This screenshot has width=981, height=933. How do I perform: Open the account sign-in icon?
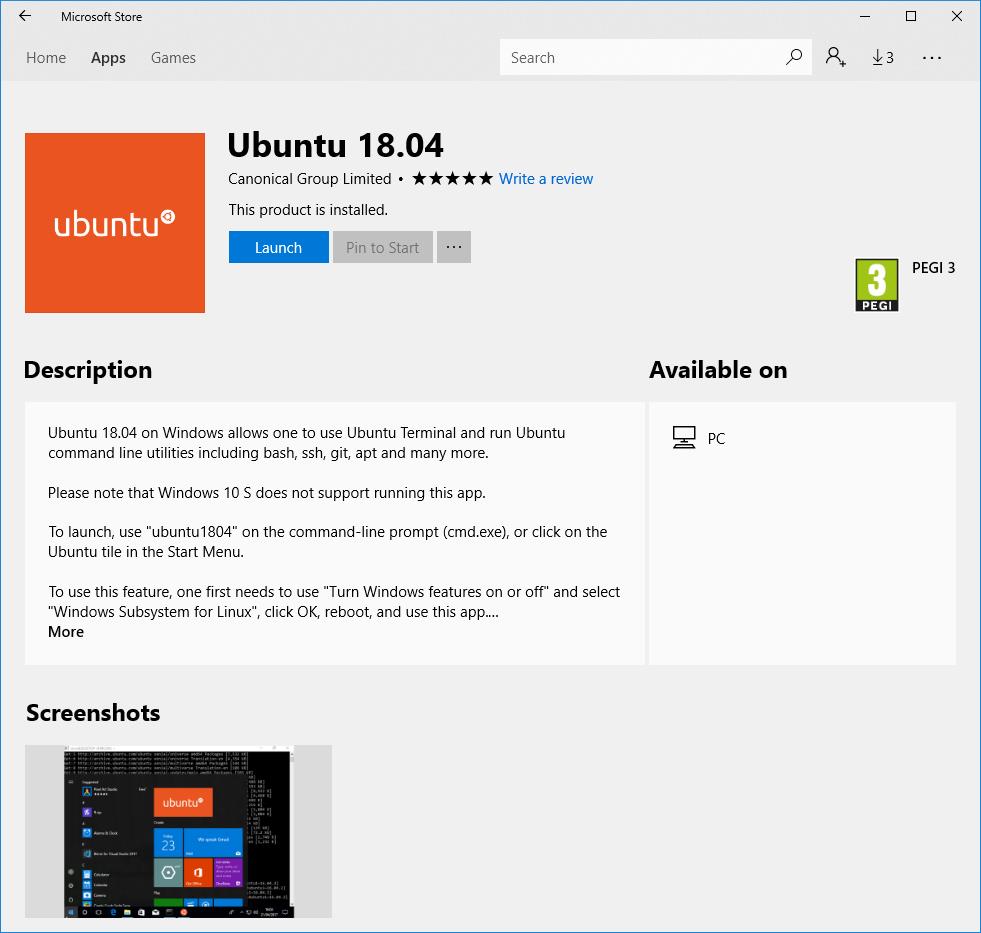coord(836,57)
